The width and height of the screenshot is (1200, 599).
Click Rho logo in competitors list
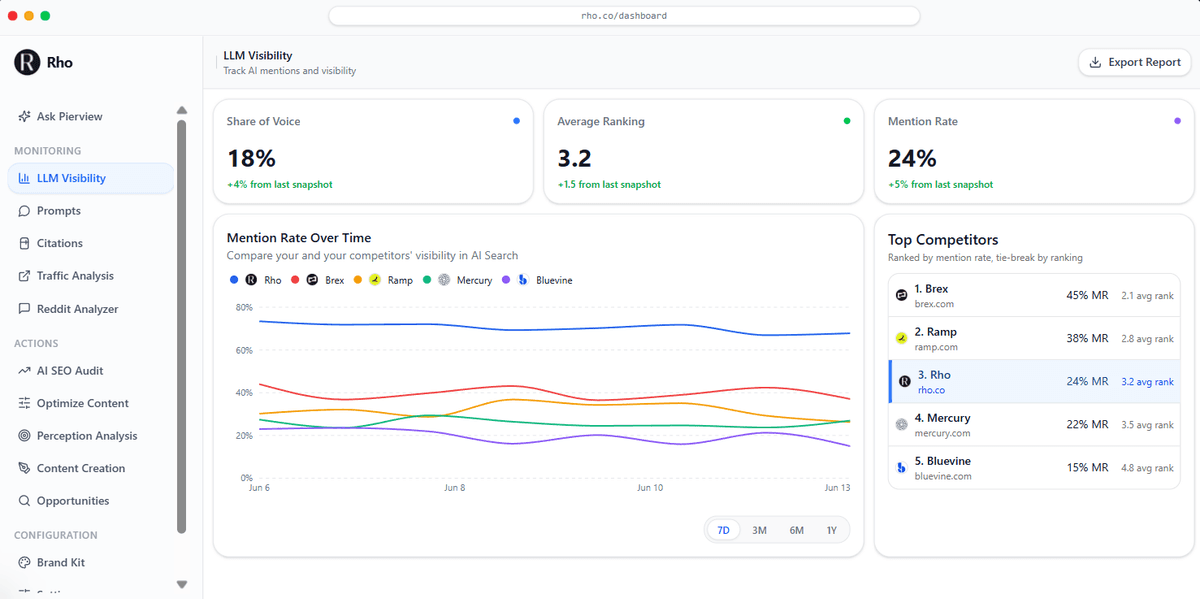tap(905, 381)
